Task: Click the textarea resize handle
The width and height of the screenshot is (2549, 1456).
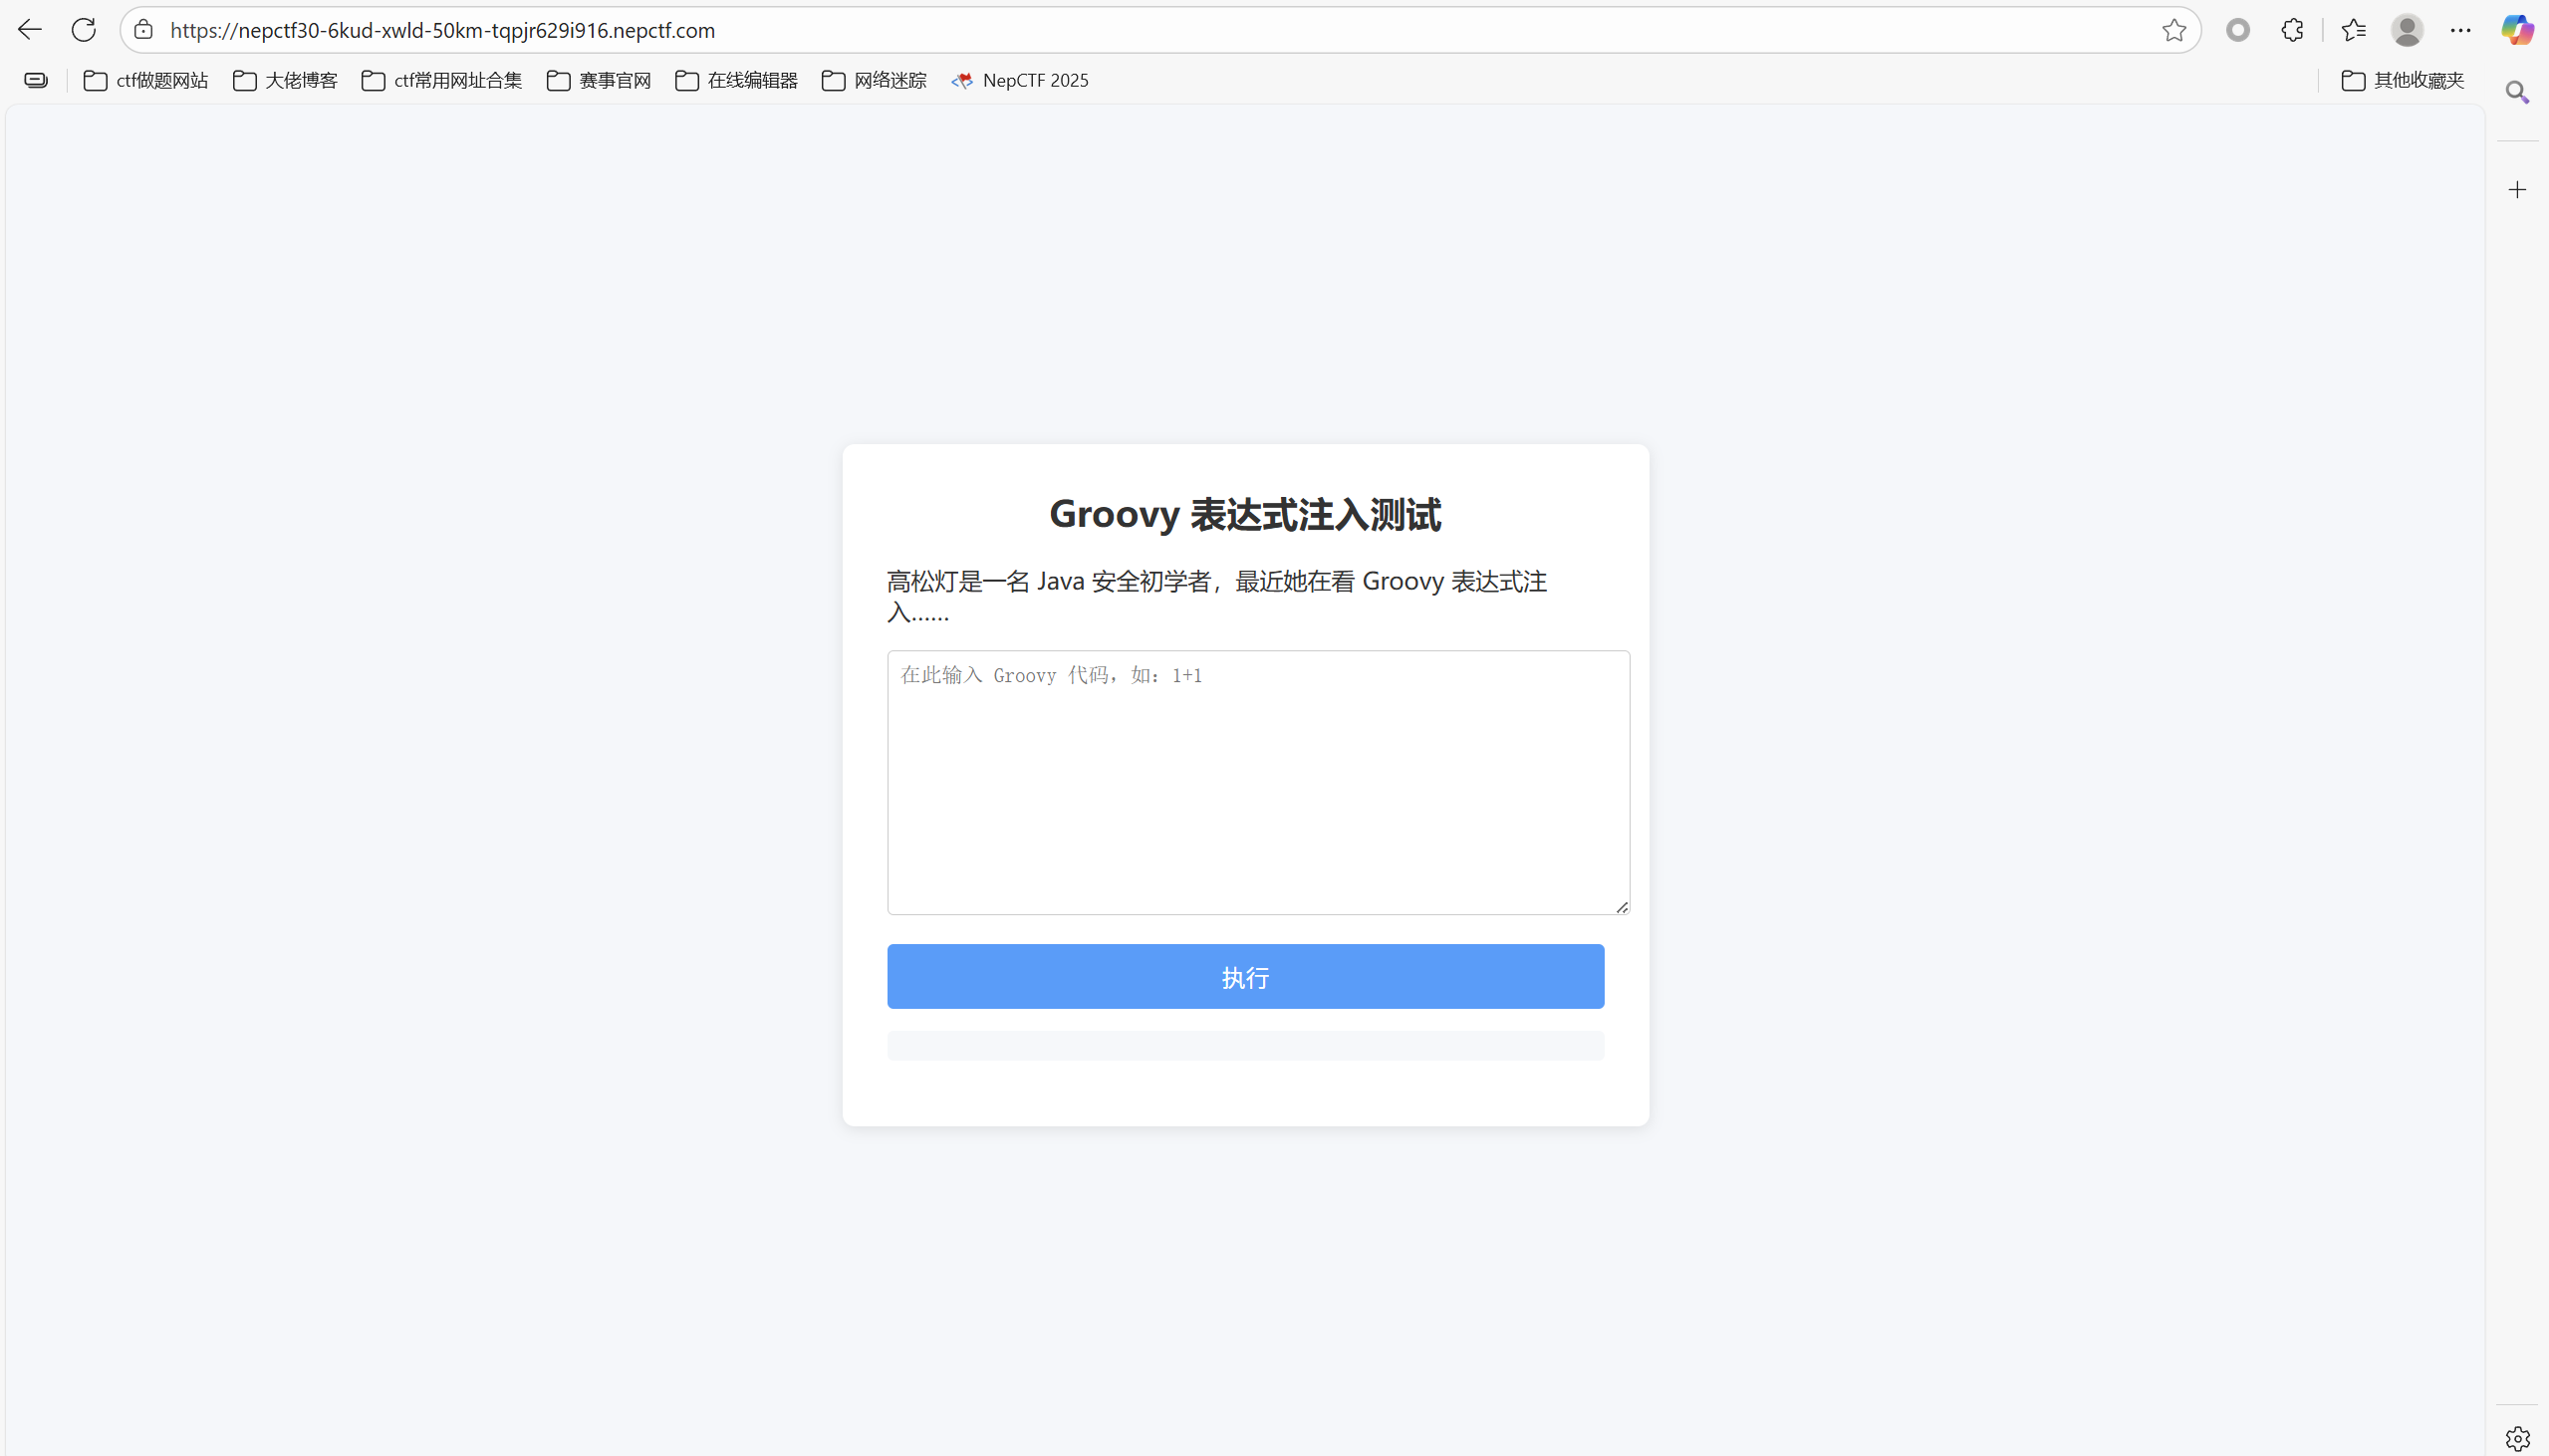Action: tap(1621, 906)
